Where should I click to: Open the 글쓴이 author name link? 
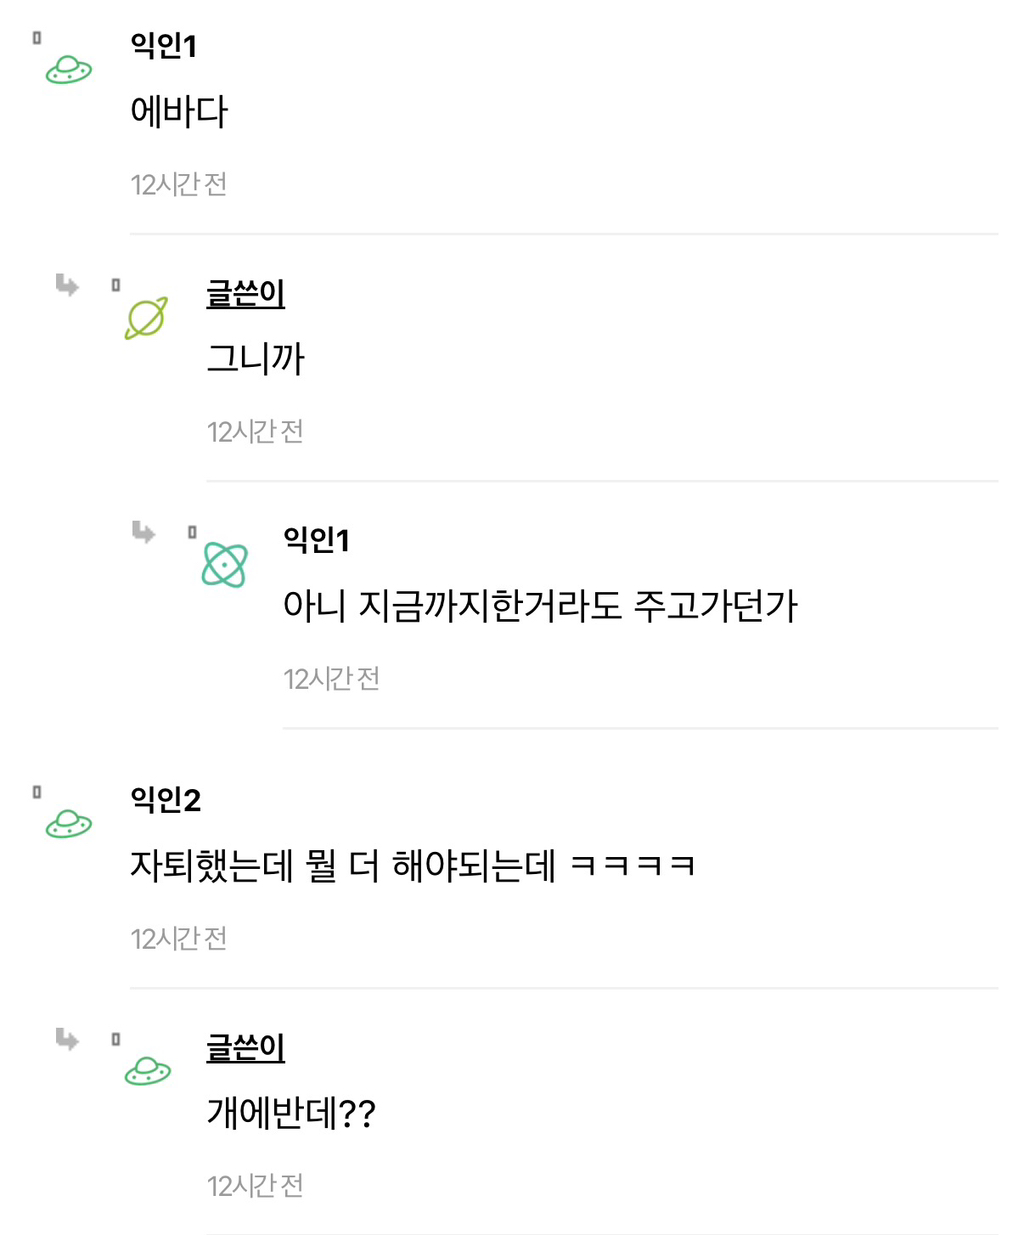[x=245, y=296]
